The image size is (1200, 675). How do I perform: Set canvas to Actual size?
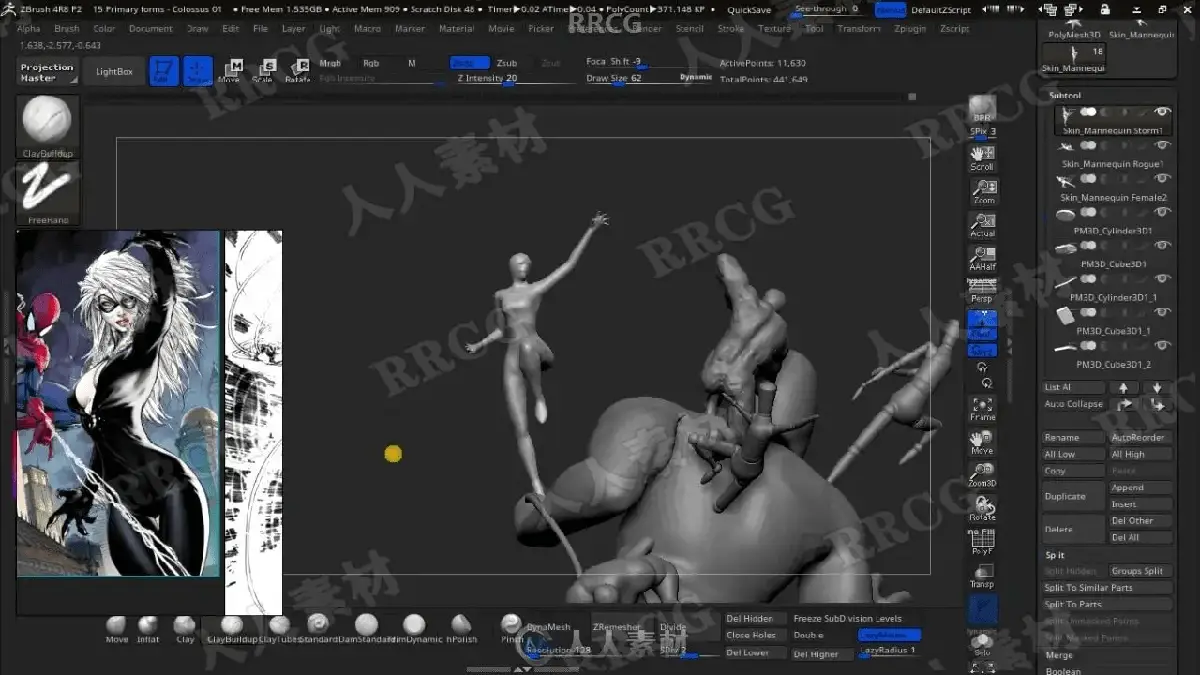point(983,225)
